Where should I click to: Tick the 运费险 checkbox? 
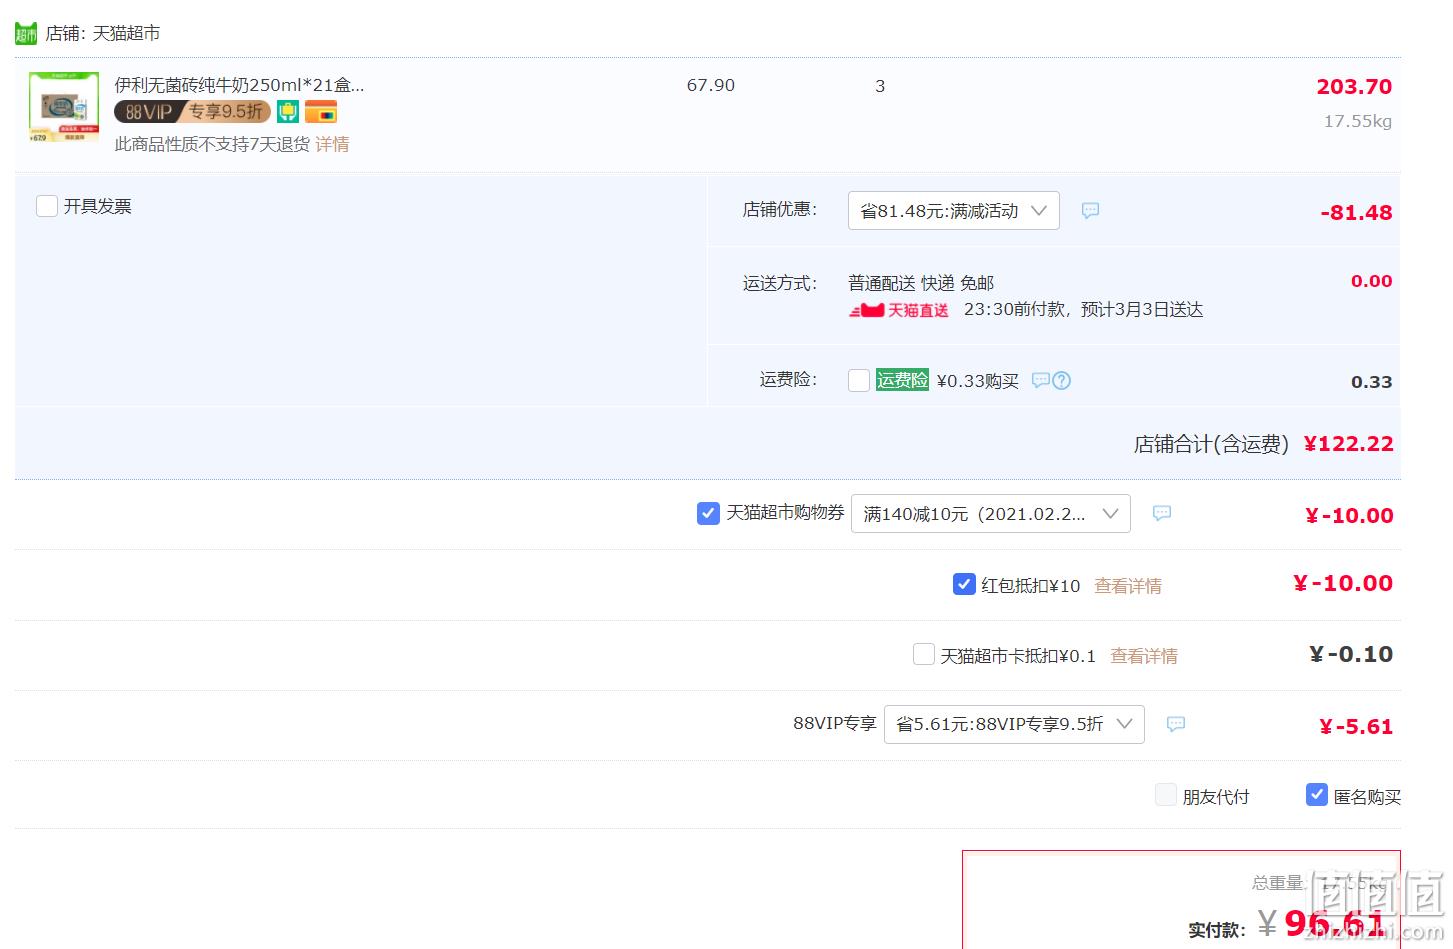click(859, 380)
